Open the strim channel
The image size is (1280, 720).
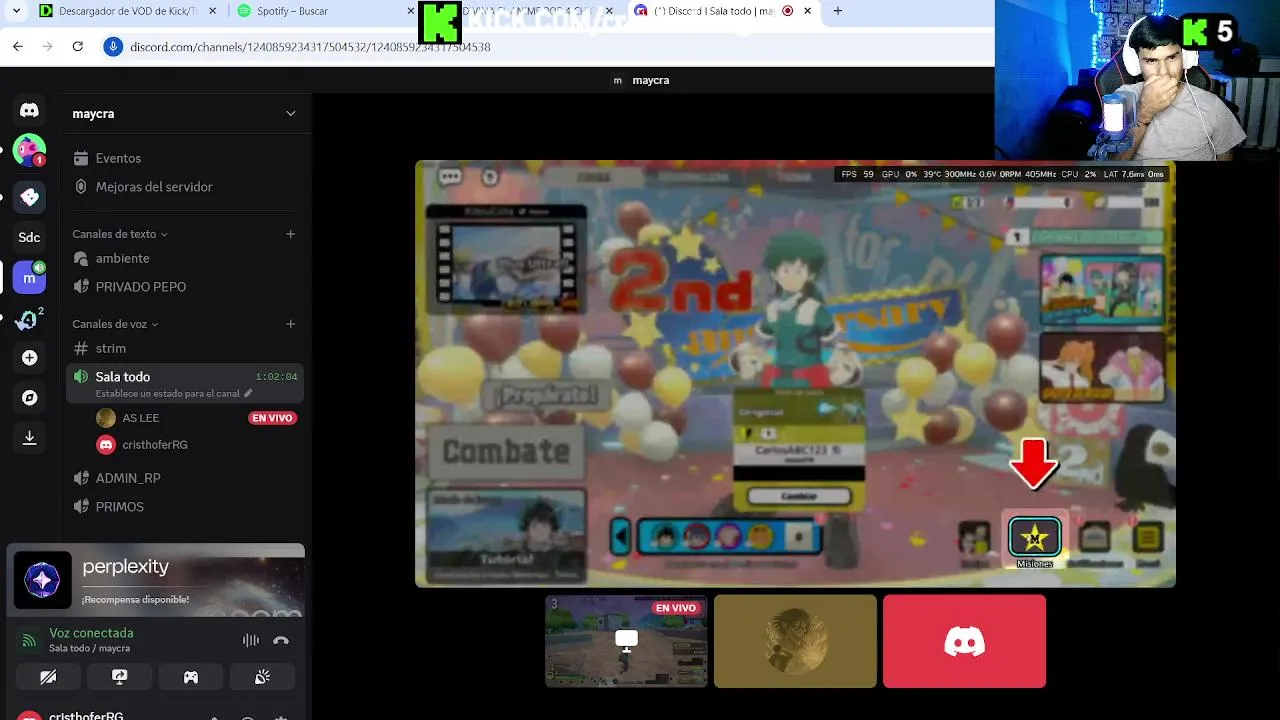click(x=185, y=348)
